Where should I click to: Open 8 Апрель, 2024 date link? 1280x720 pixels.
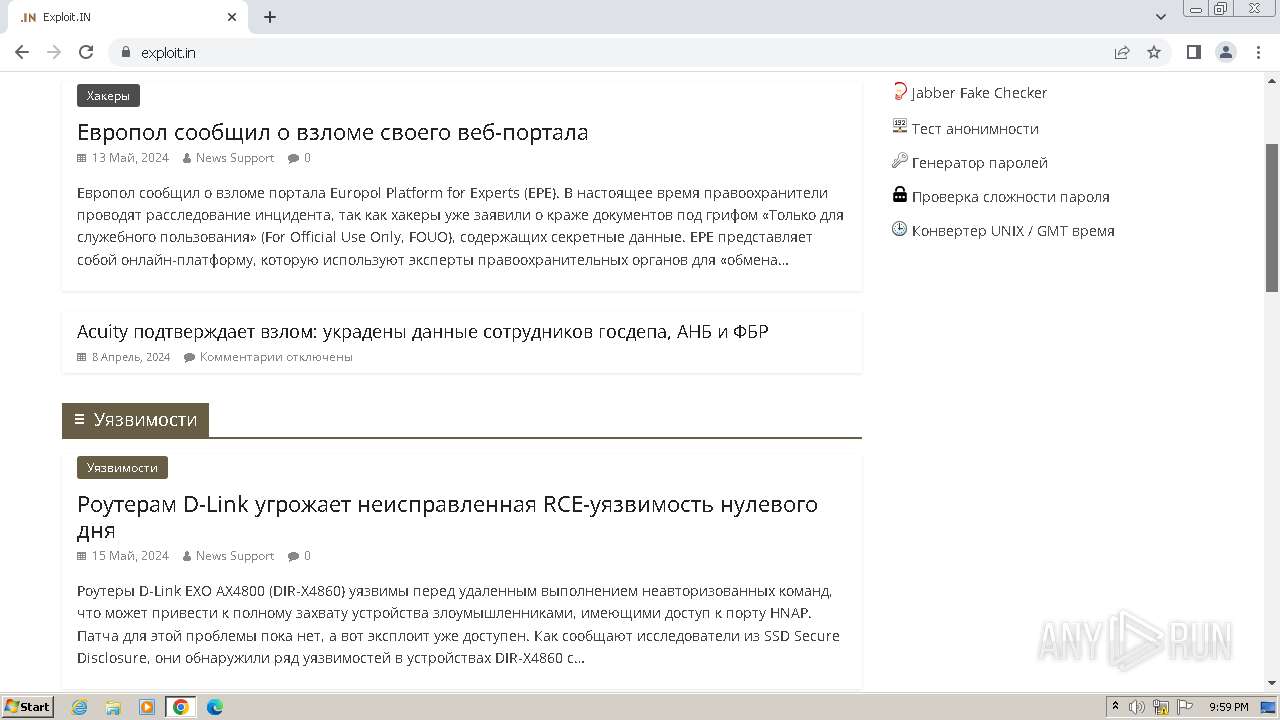coord(131,357)
